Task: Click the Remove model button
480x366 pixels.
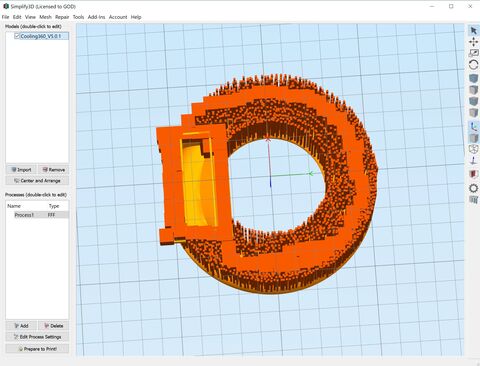Action: pos(53,170)
